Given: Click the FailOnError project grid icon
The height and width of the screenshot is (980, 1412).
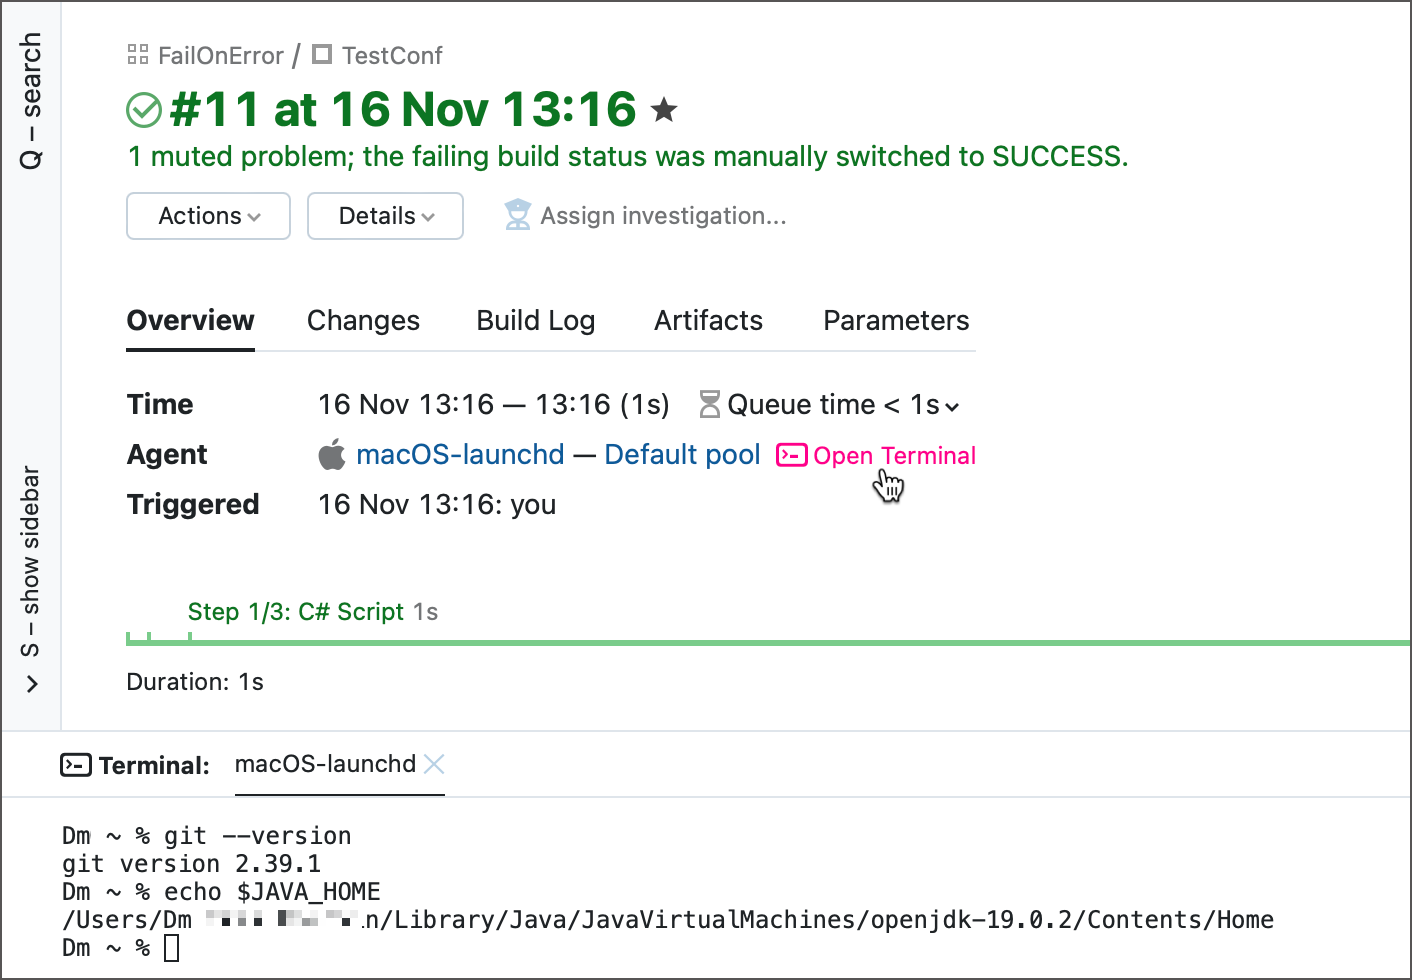Looking at the screenshot, I should [138, 55].
